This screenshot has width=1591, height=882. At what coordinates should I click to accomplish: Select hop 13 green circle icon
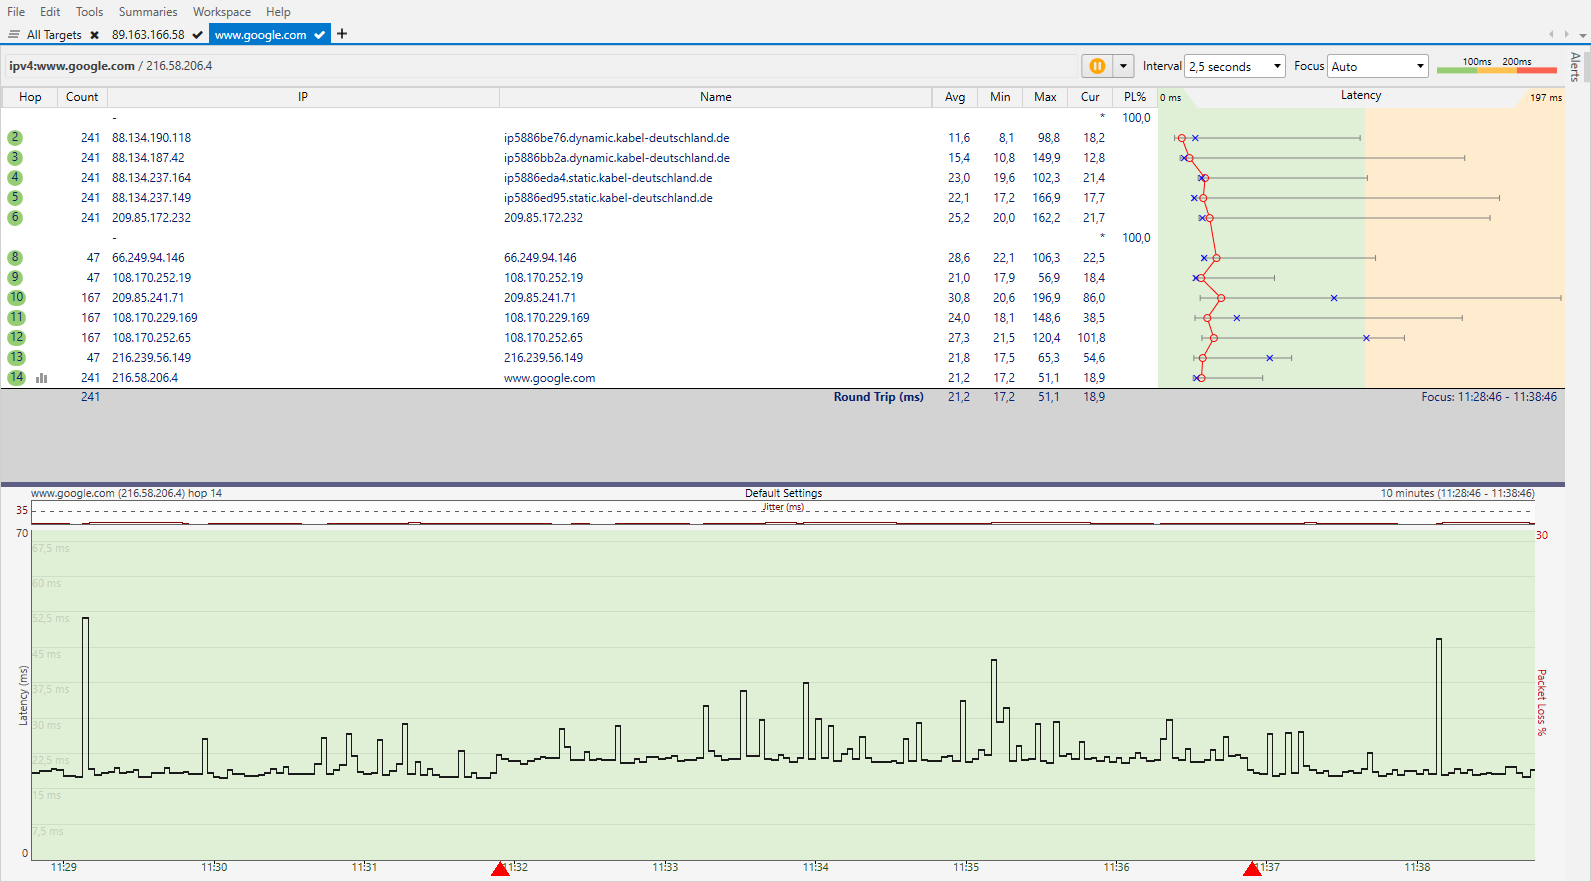16,358
